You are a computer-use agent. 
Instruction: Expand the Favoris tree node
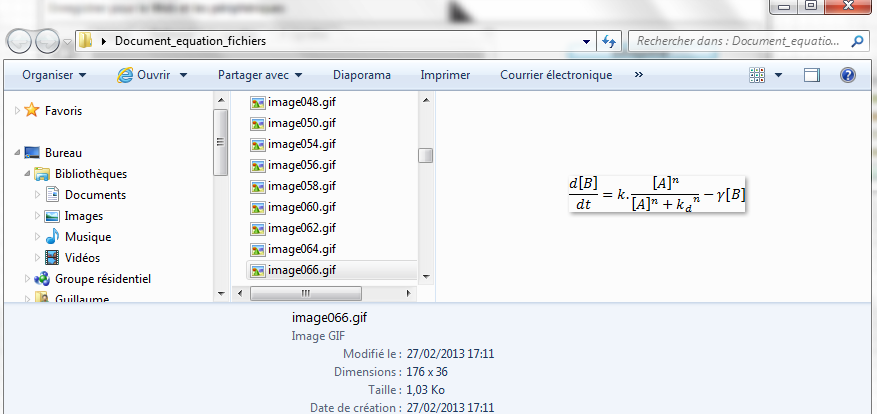[16, 111]
